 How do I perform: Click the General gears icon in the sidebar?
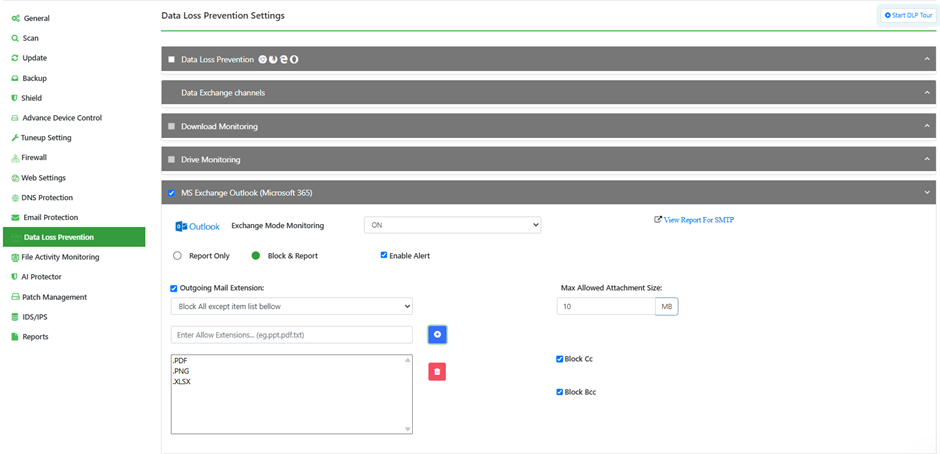(16, 19)
